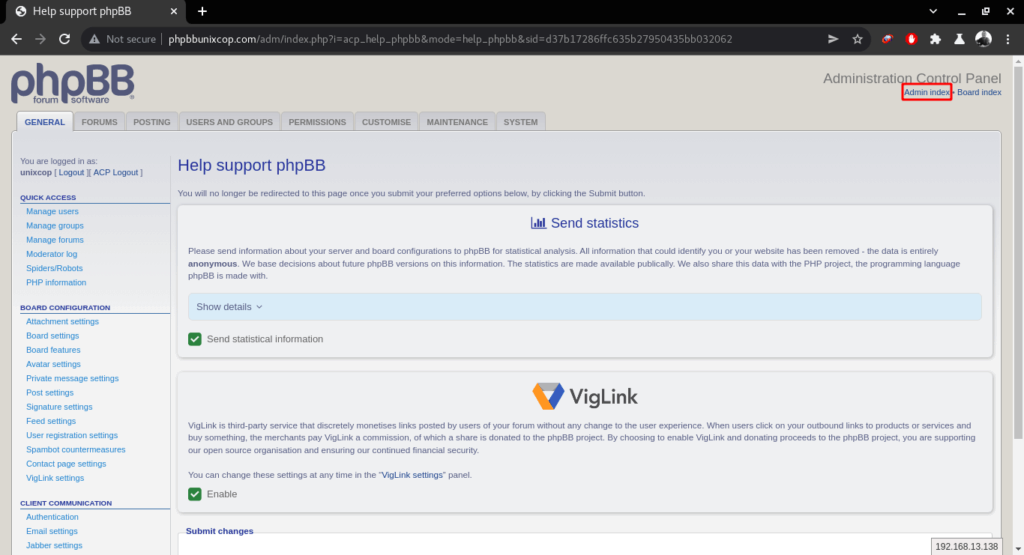Open Avatar settings link

(x=54, y=364)
